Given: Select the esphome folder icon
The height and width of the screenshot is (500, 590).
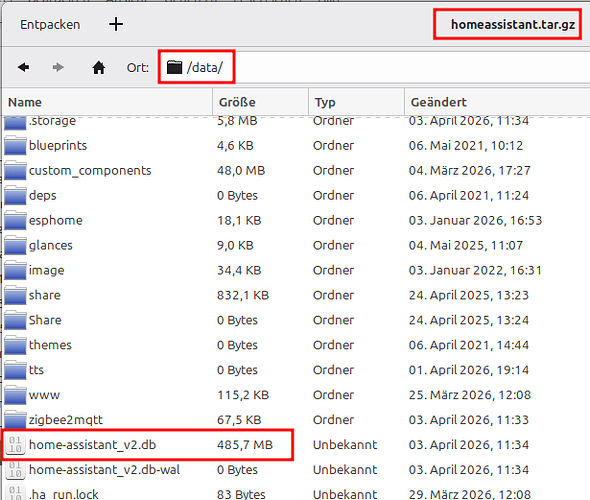Looking at the screenshot, I should (x=15, y=221).
